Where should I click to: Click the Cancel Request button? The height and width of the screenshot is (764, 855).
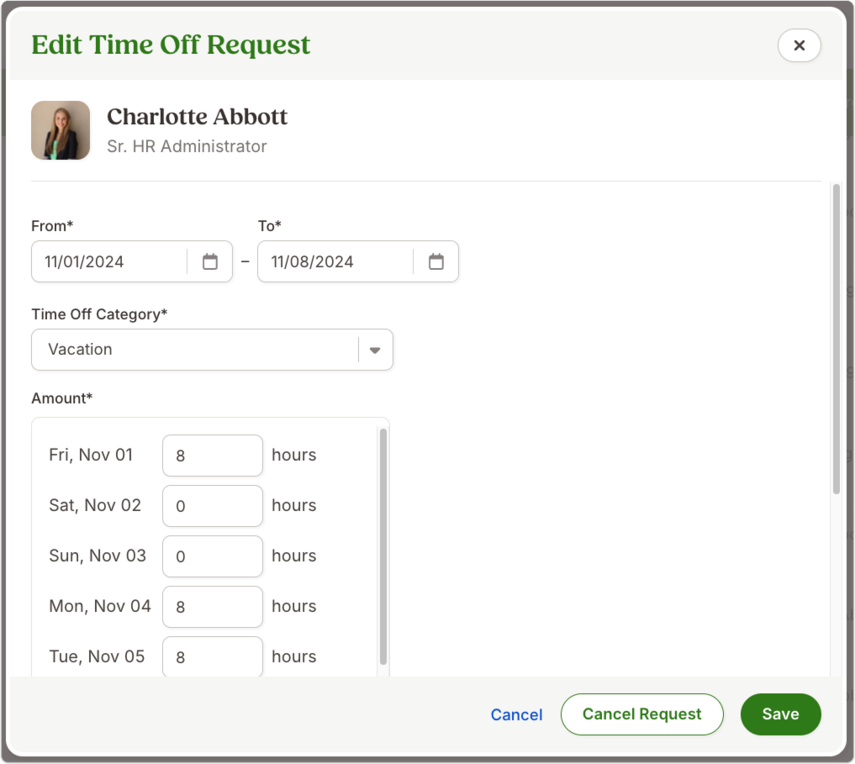tap(642, 714)
